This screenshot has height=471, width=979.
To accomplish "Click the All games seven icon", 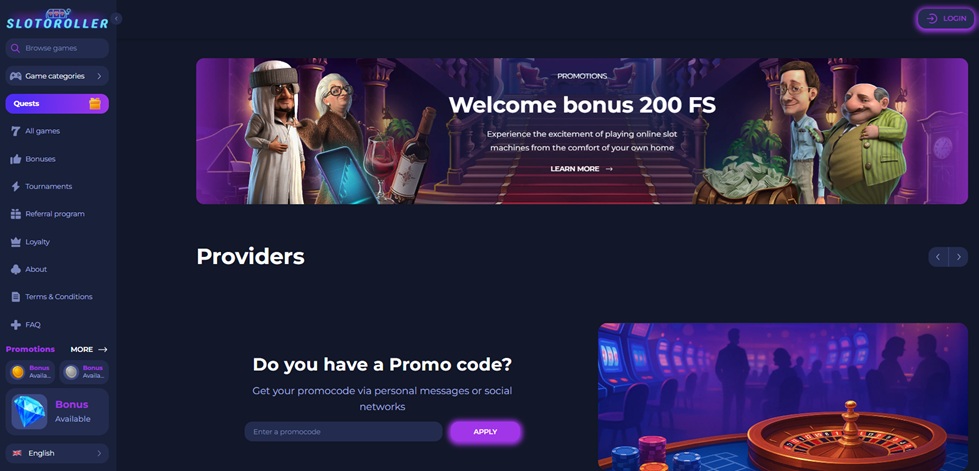I will pos(16,131).
